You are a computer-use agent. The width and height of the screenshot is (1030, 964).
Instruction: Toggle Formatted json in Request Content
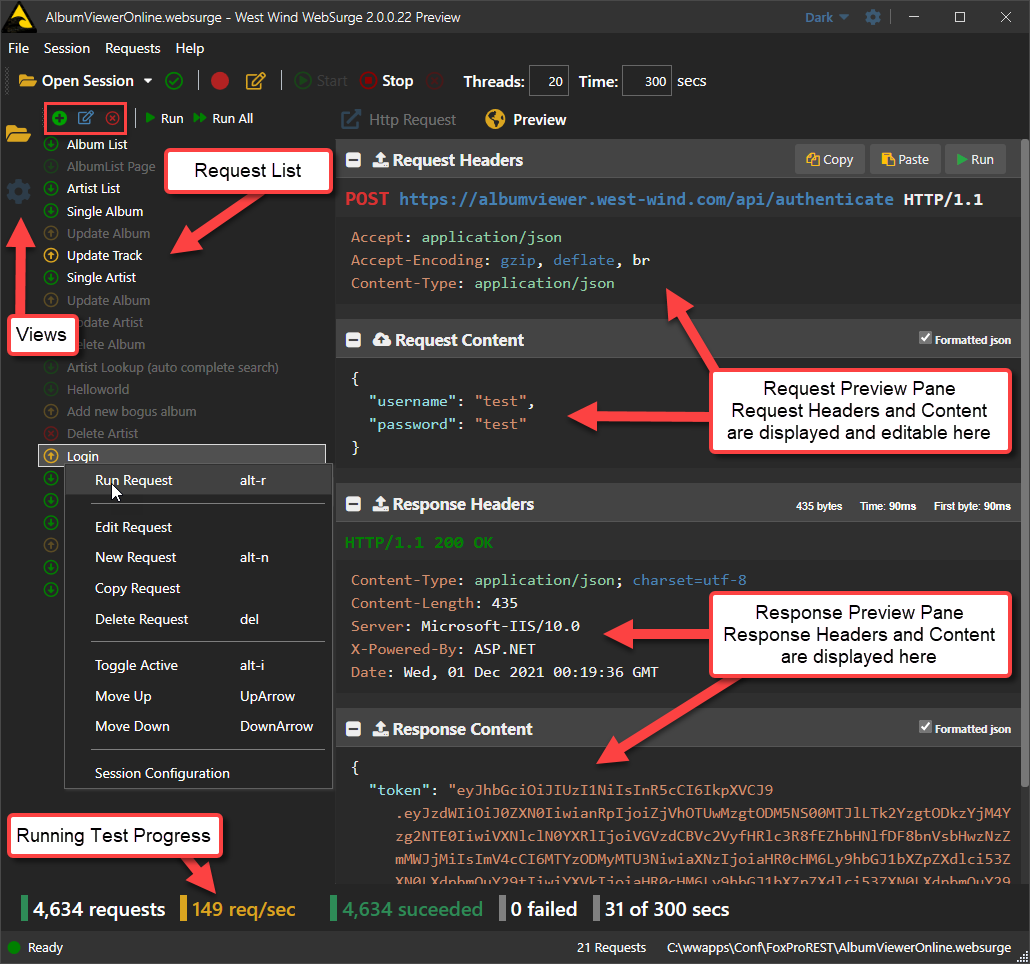click(x=925, y=338)
